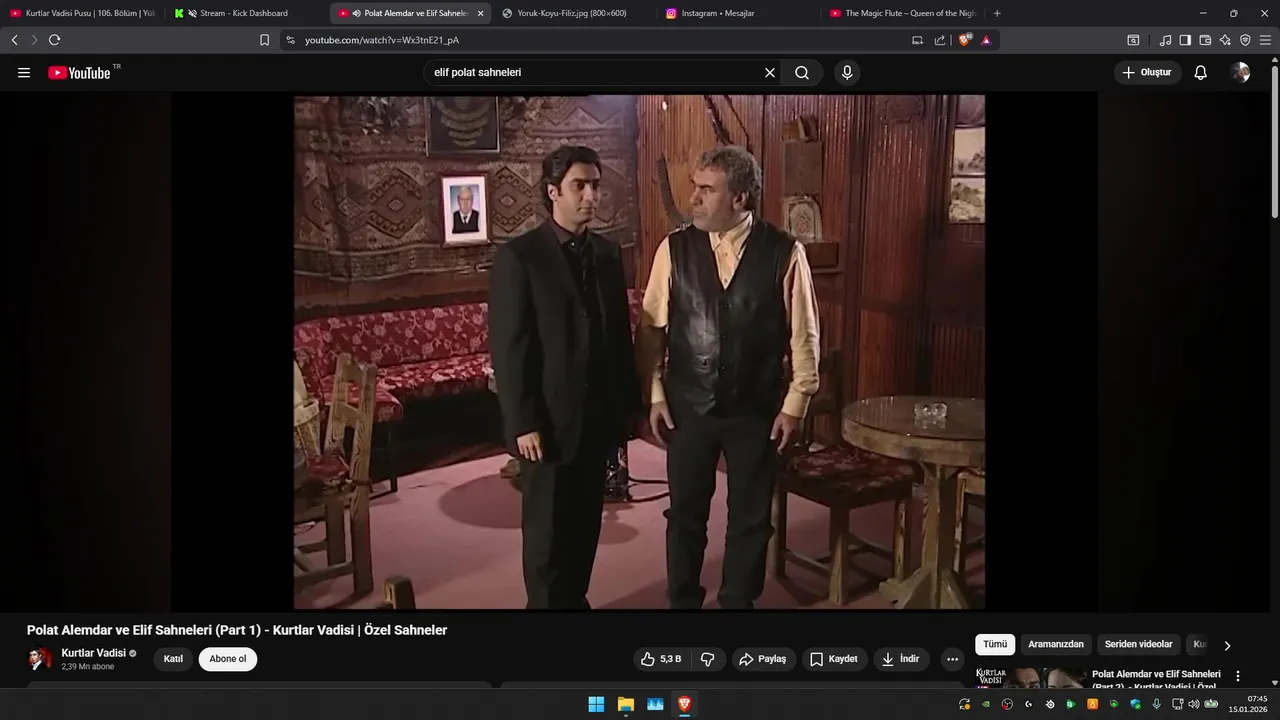Clear the search box with X
Screen dimensions: 1280x720
770,73
